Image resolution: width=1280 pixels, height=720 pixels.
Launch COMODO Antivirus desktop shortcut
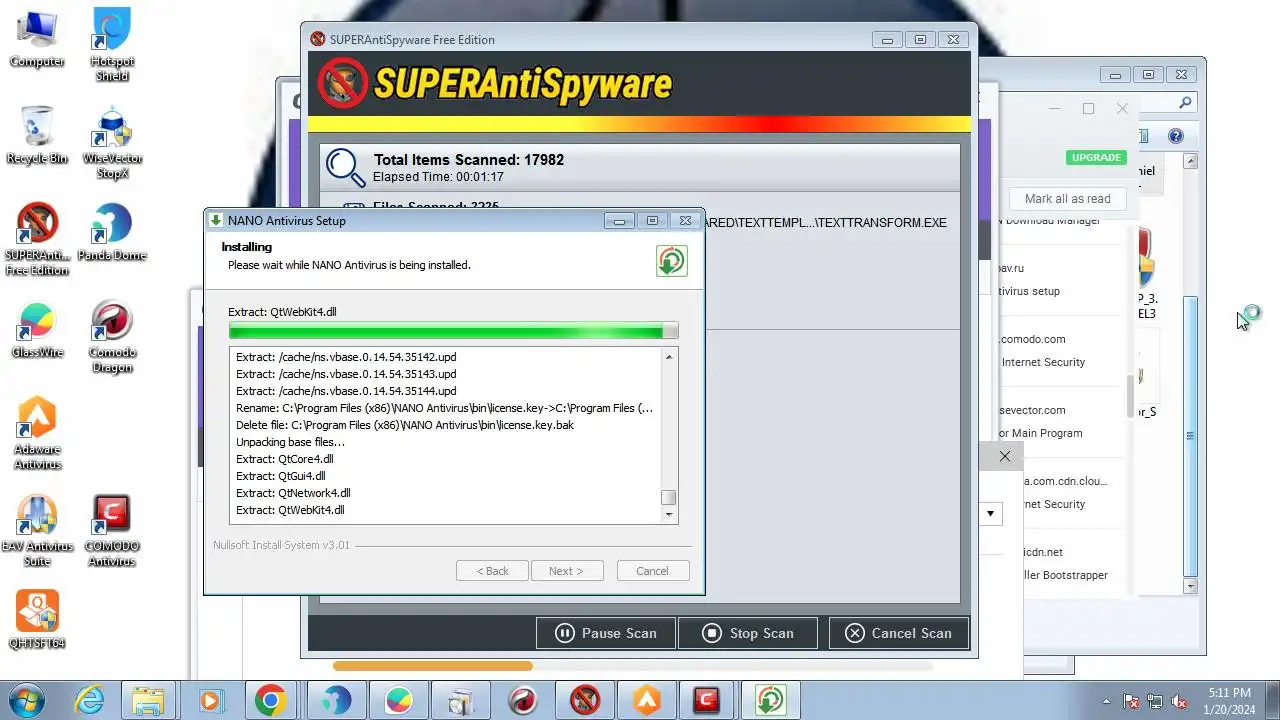pos(112,530)
